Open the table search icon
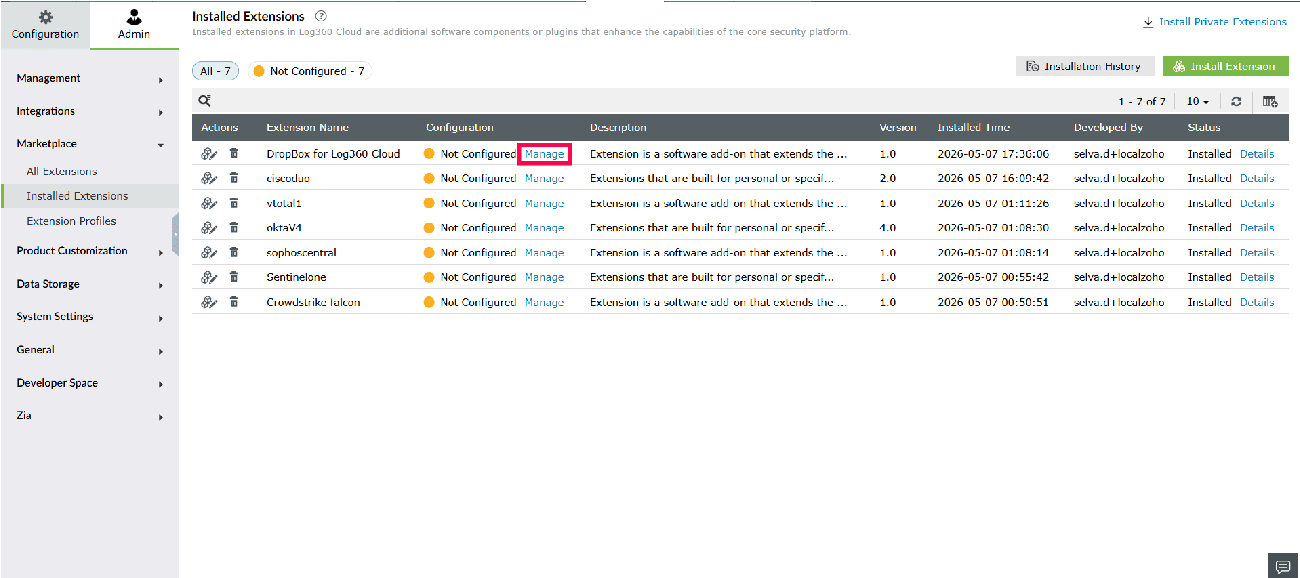 pyautogui.click(x=204, y=101)
